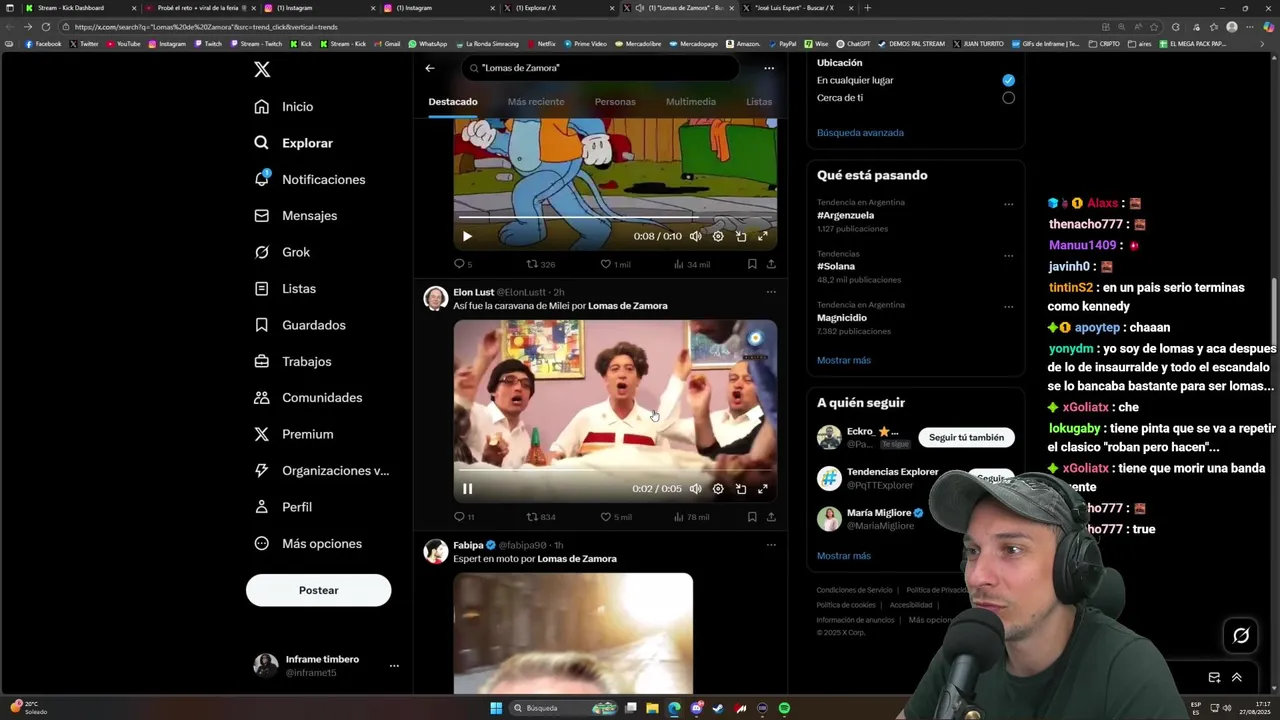Click Mostrar más under A quién seguir
1280x720 pixels.
[843, 556]
